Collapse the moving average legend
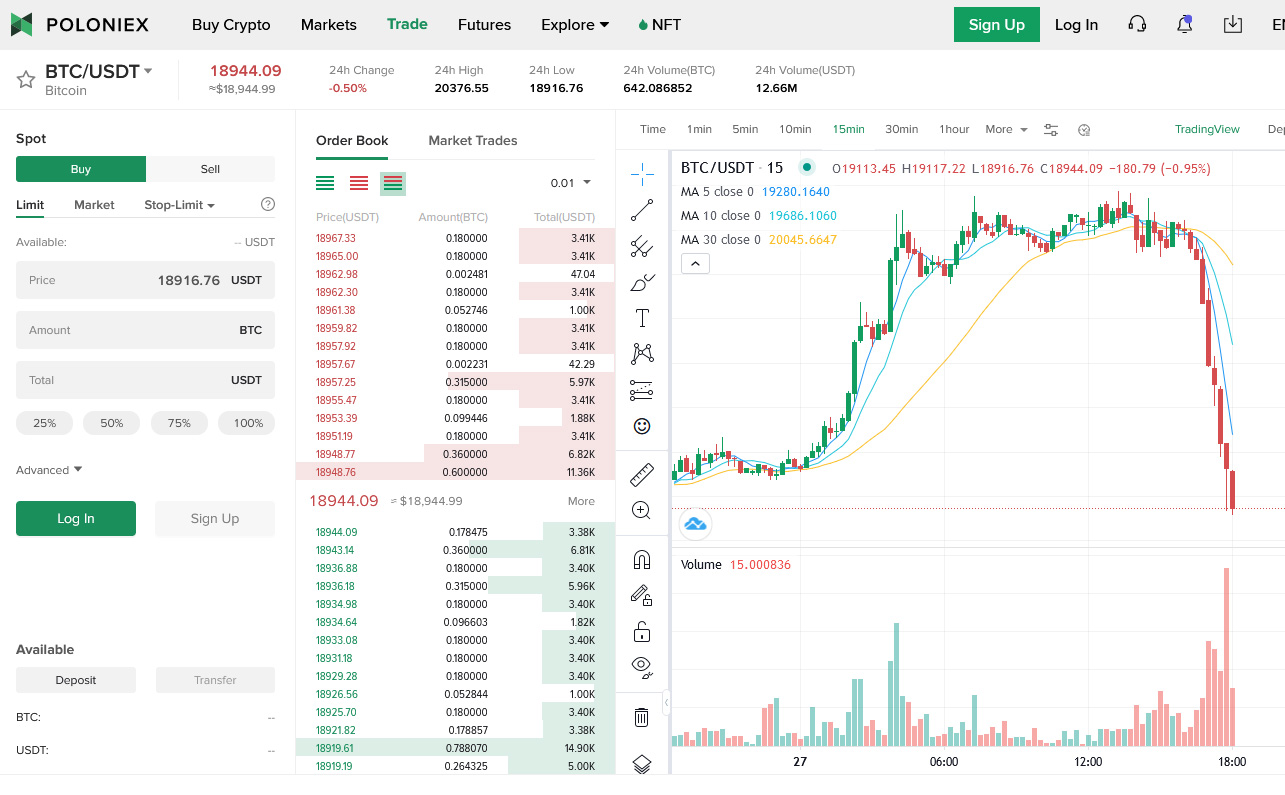The width and height of the screenshot is (1285, 795). [x=695, y=264]
